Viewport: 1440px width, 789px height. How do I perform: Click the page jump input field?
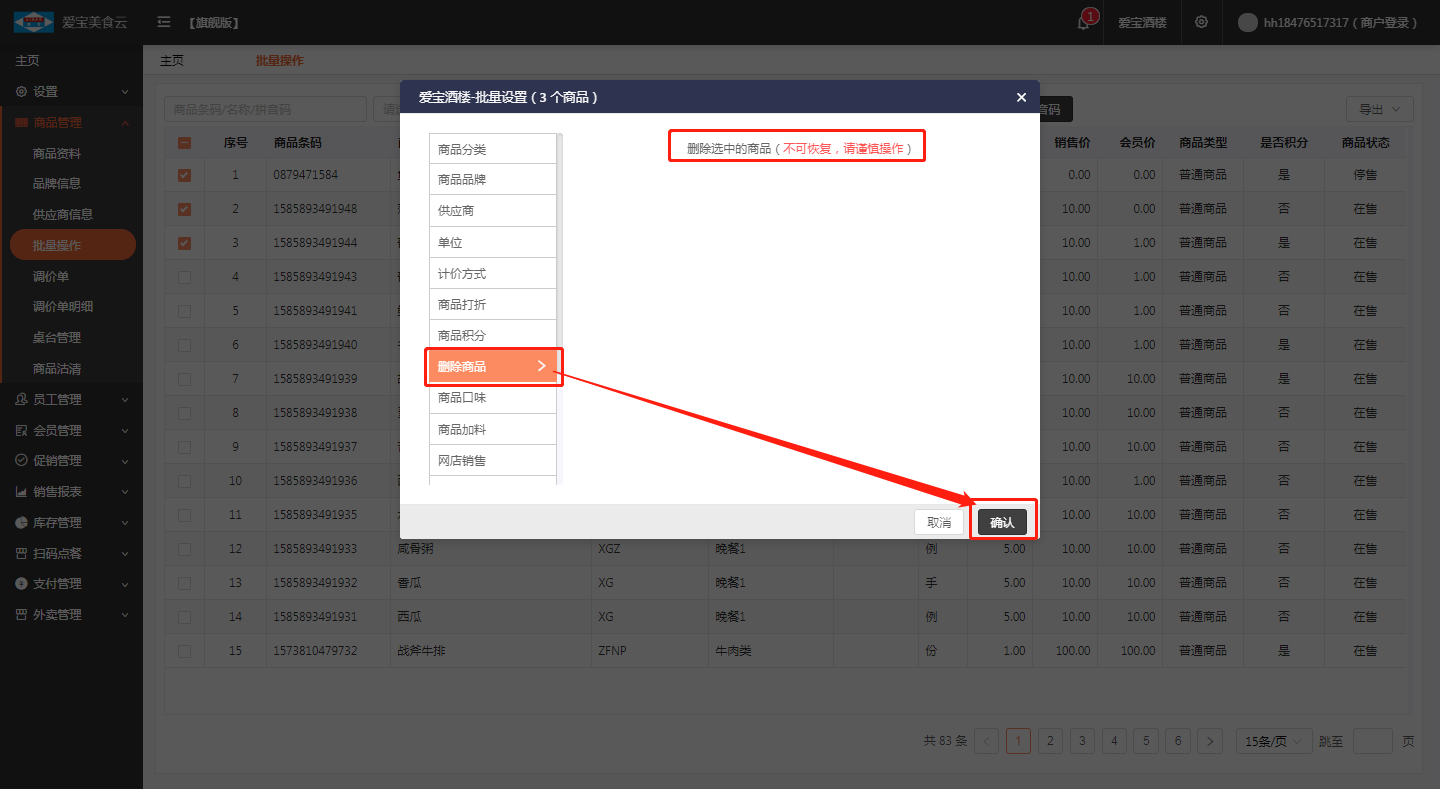tap(1372, 741)
